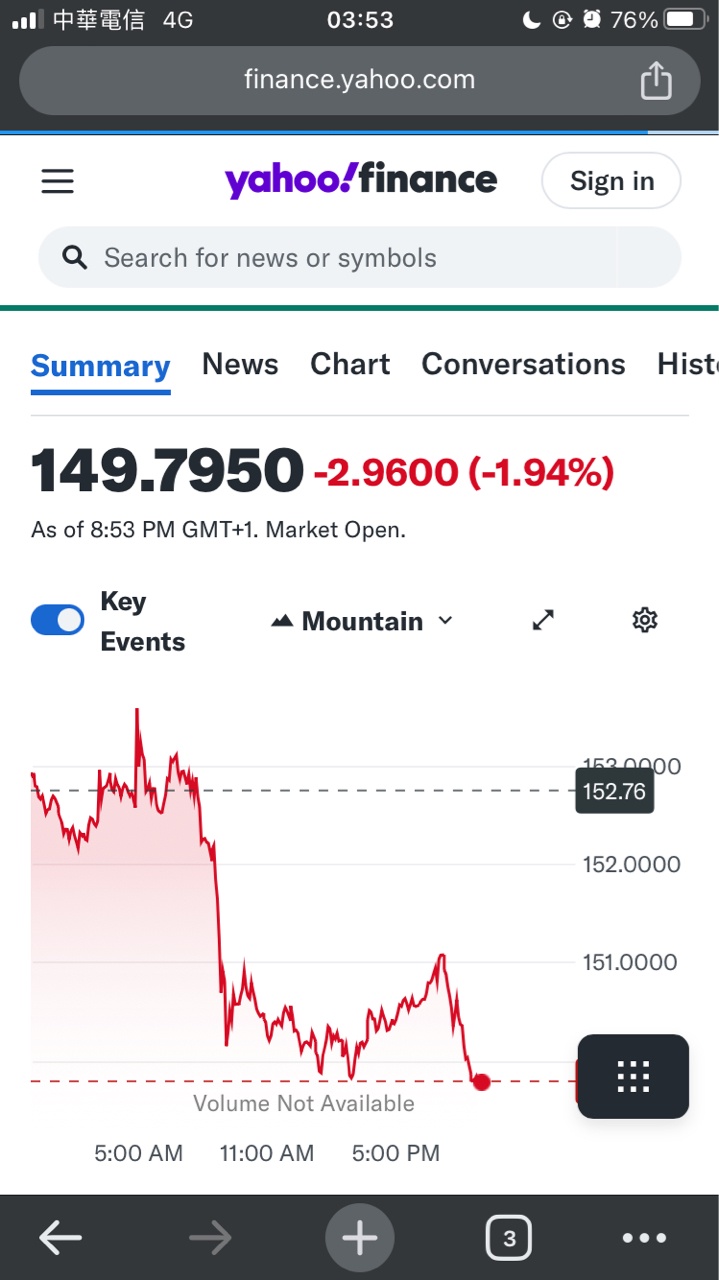This screenshot has height=1280, width=719.
Task: Open a new browser tab
Action: [x=360, y=1239]
